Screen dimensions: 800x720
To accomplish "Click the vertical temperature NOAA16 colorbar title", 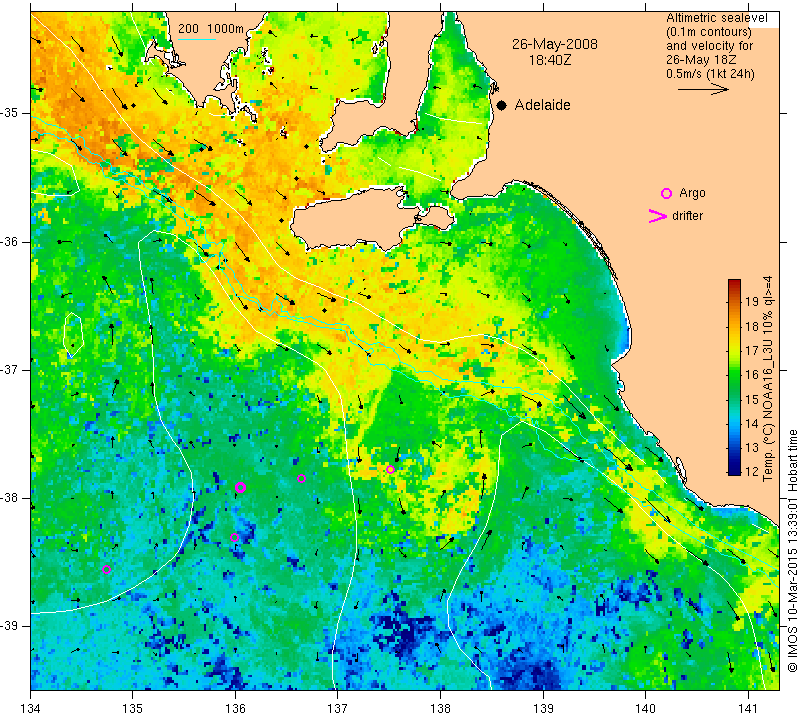I will click(768, 379).
